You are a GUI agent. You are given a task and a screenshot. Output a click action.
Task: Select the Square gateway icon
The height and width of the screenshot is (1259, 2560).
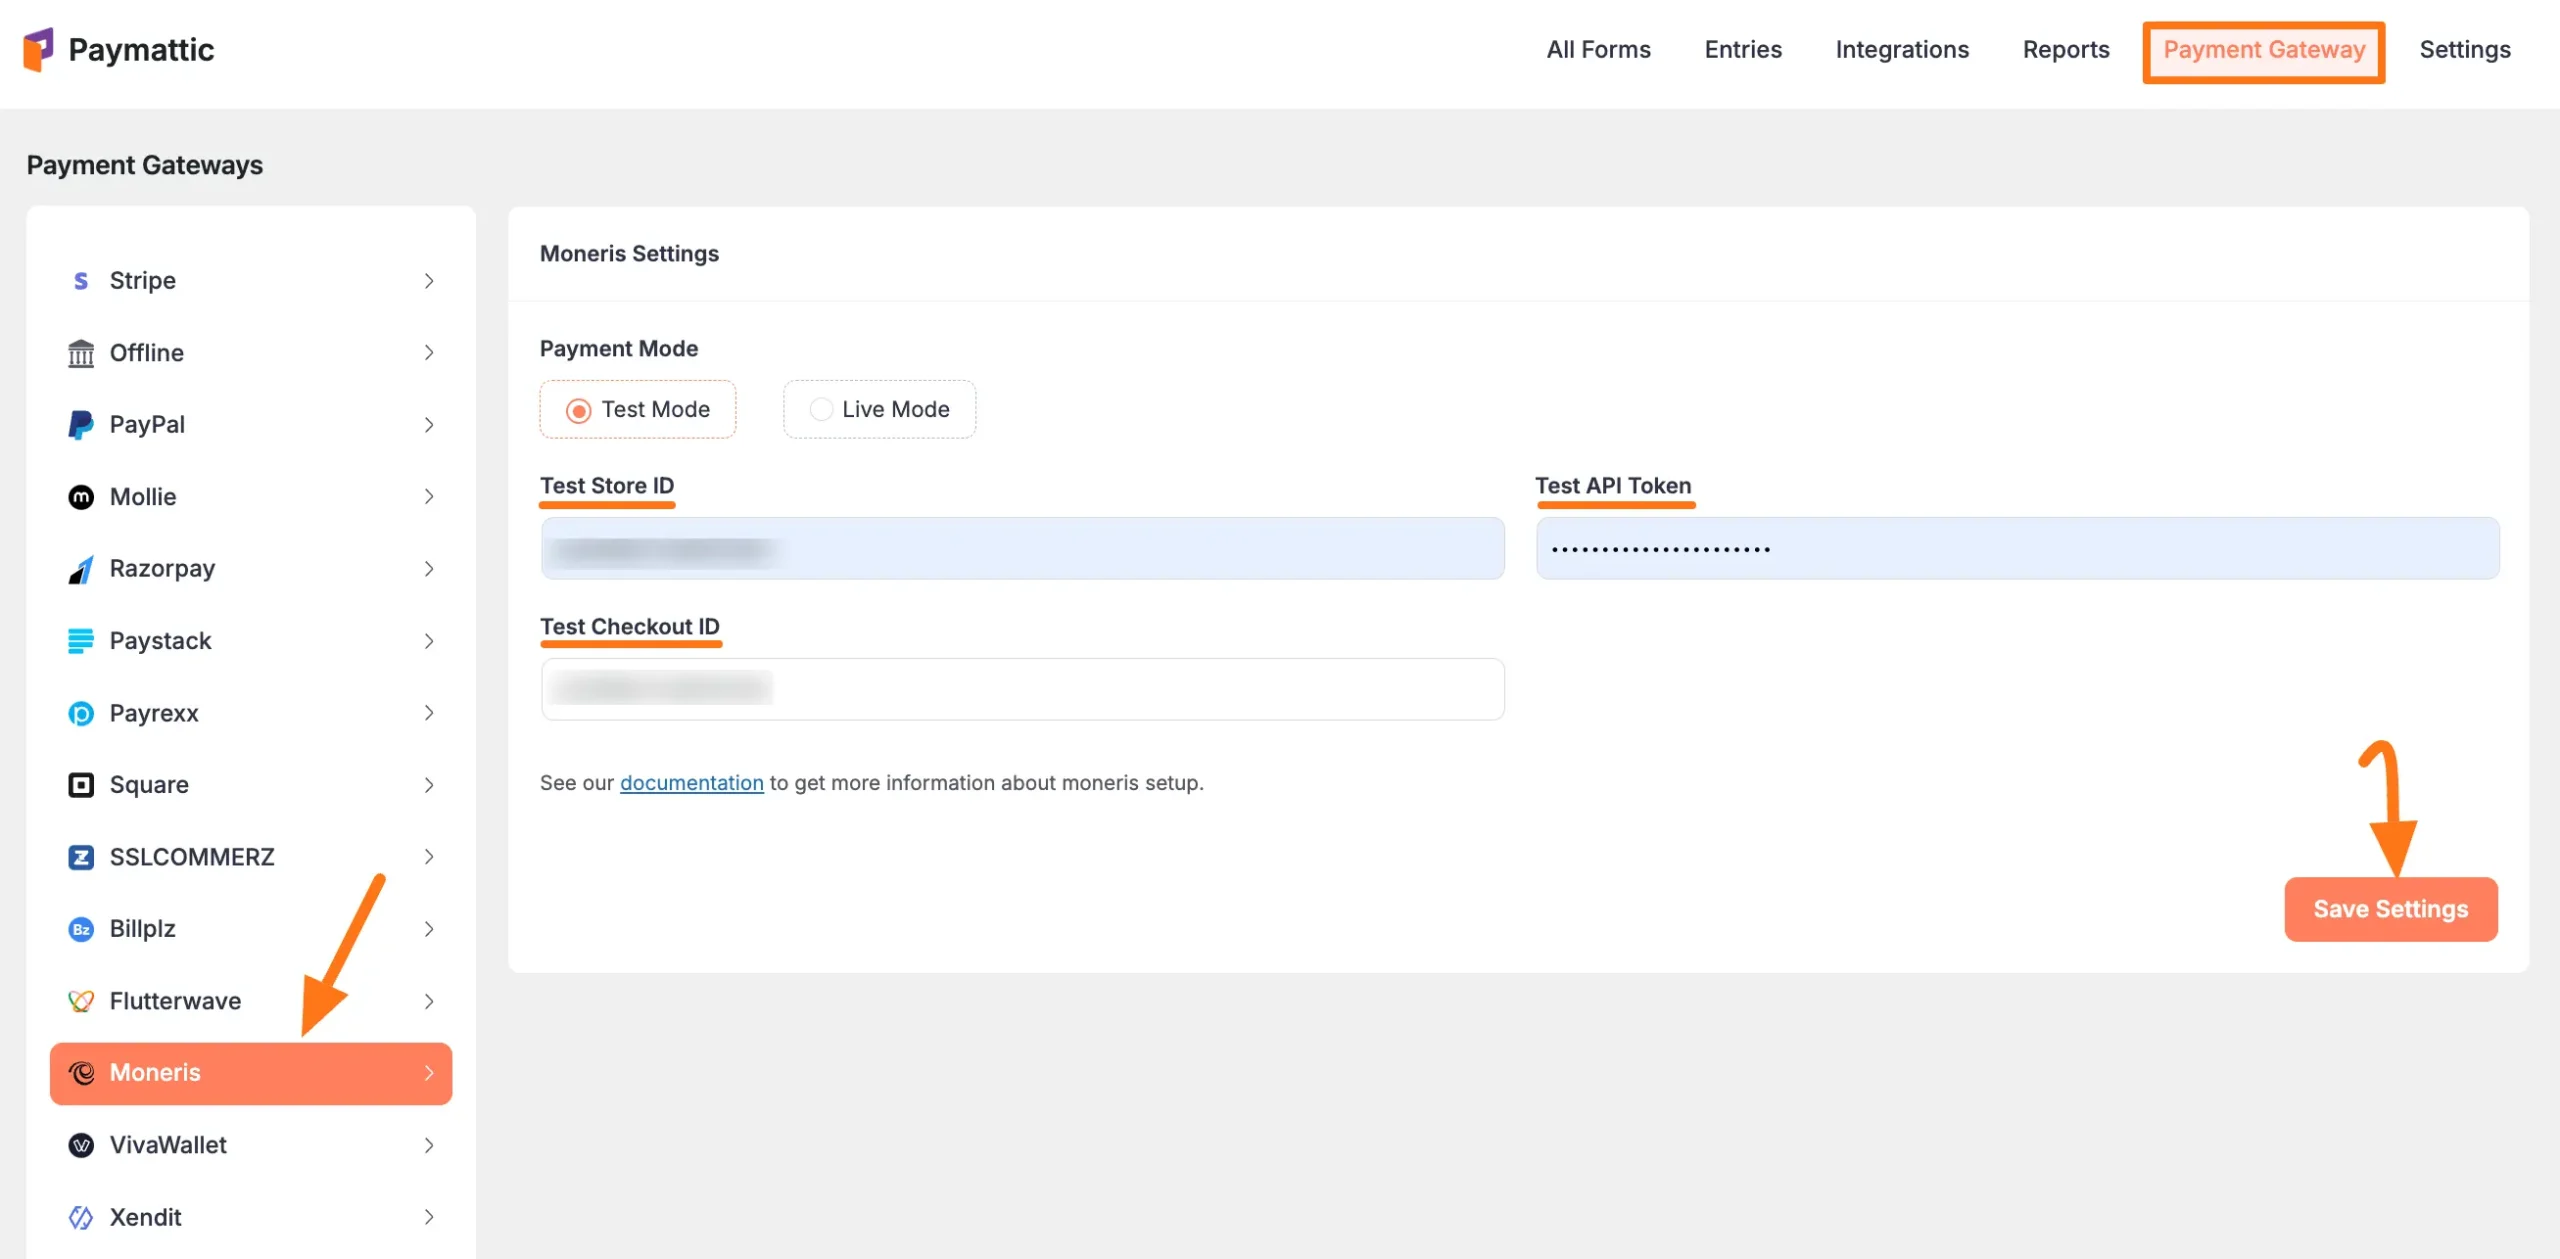pos(80,784)
